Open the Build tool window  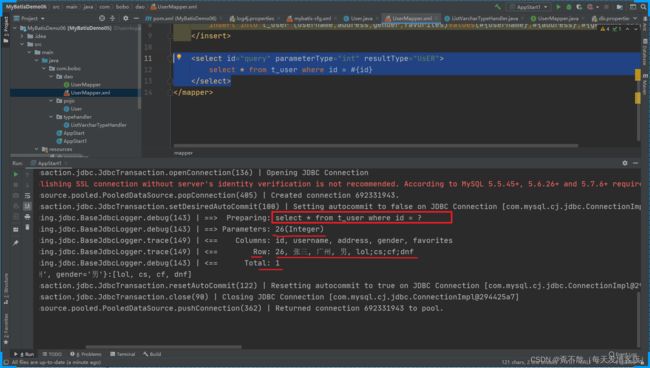(152, 354)
